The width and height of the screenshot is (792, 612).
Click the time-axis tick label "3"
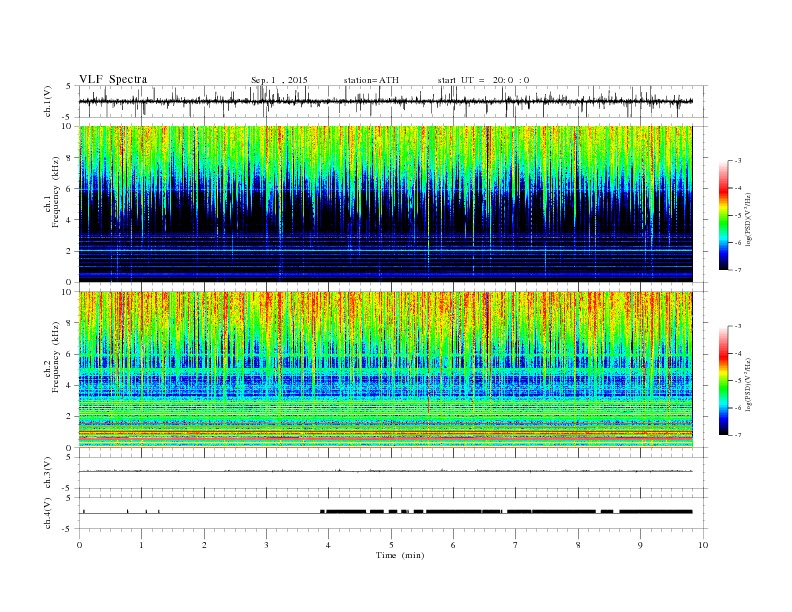point(266,545)
